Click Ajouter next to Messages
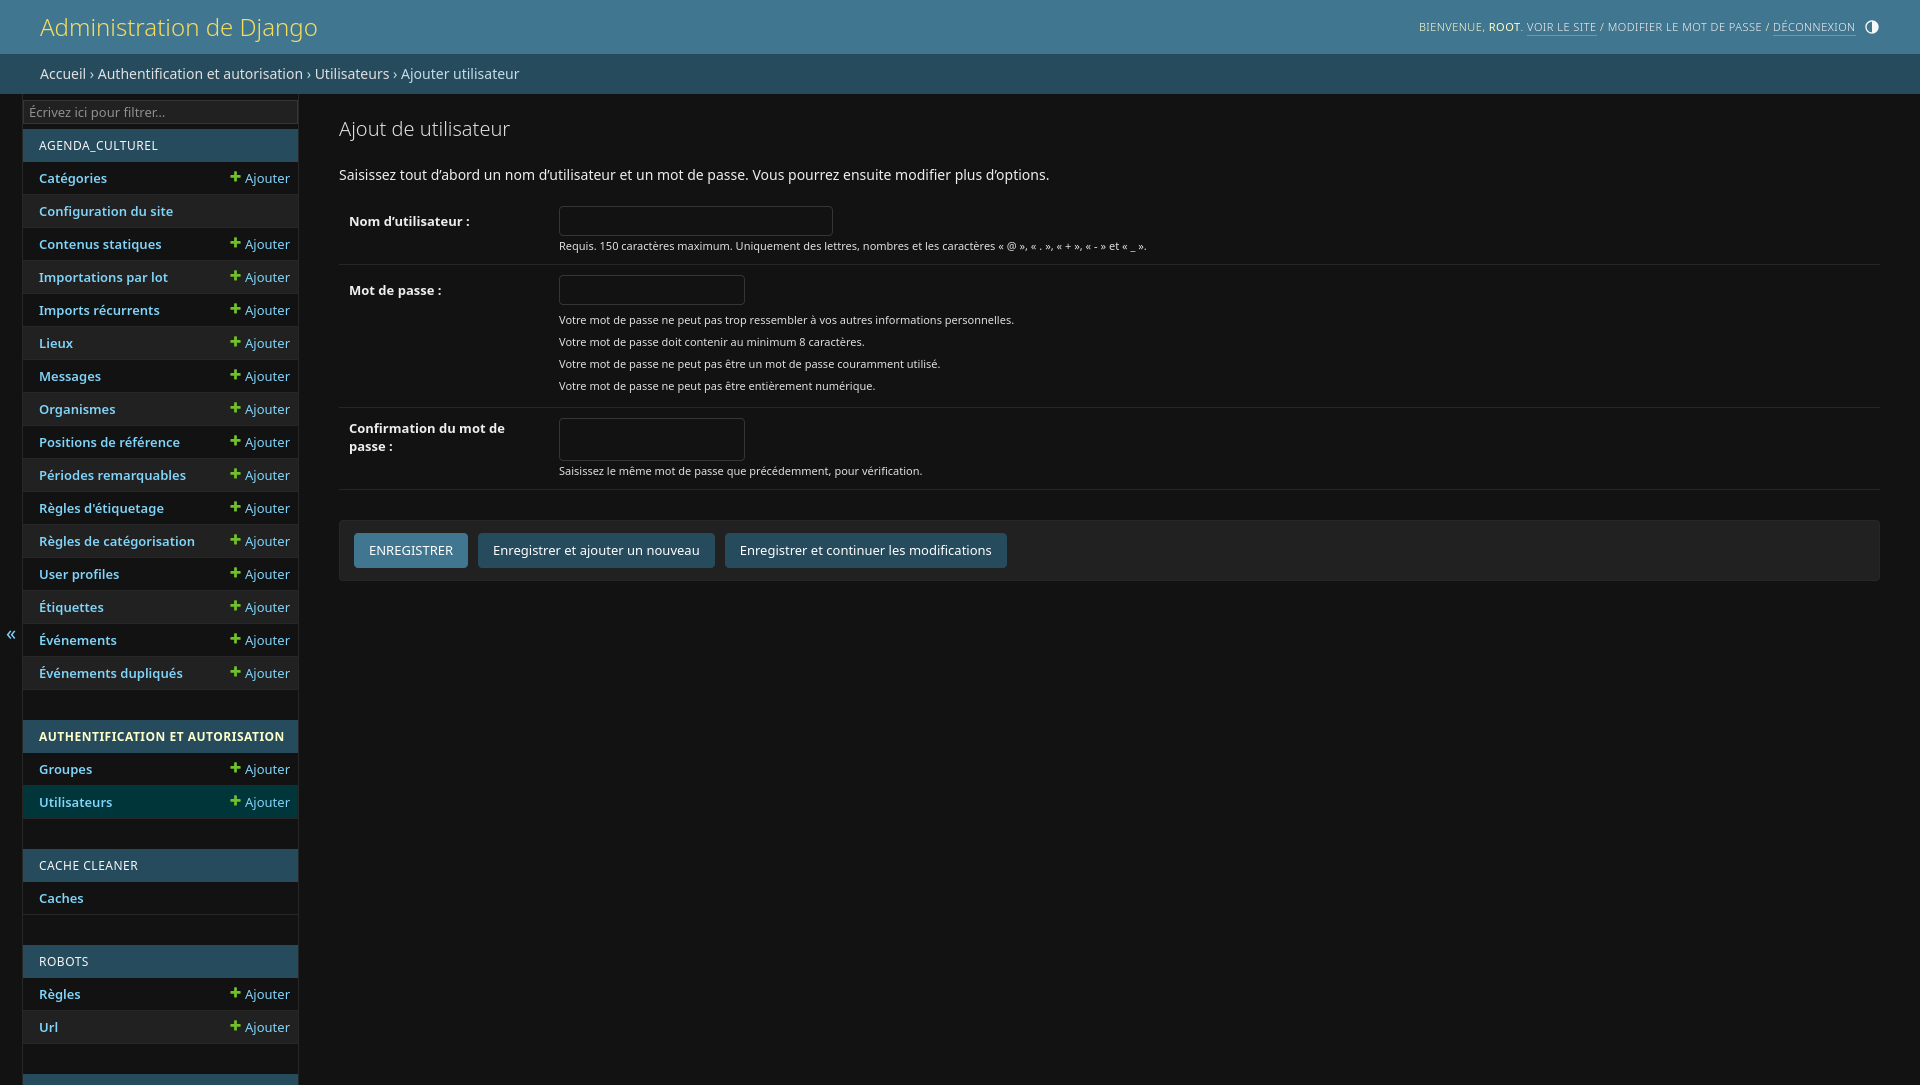 tap(260, 376)
